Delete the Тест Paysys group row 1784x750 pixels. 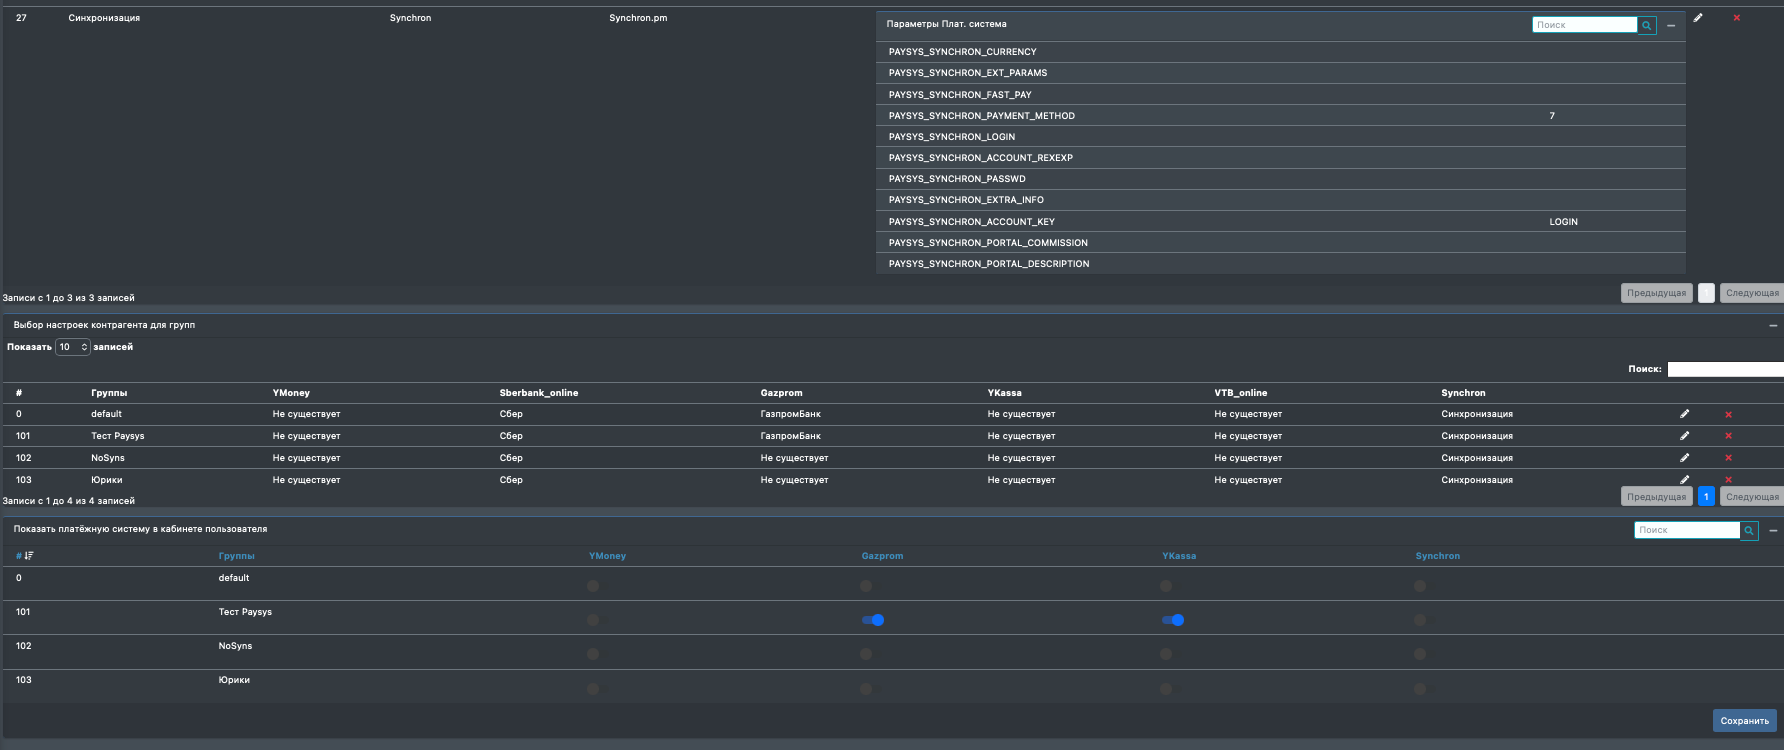pos(1728,436)
